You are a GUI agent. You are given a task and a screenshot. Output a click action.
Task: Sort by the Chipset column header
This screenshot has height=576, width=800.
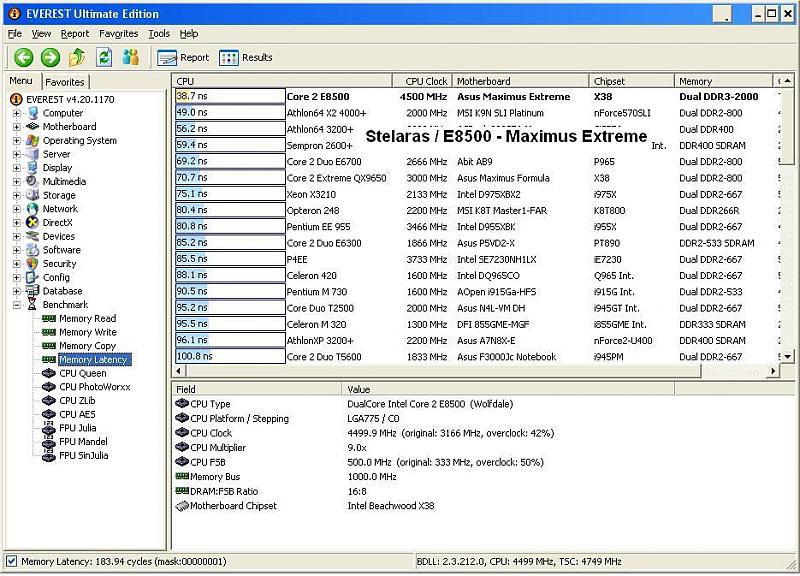click(632, 81)
